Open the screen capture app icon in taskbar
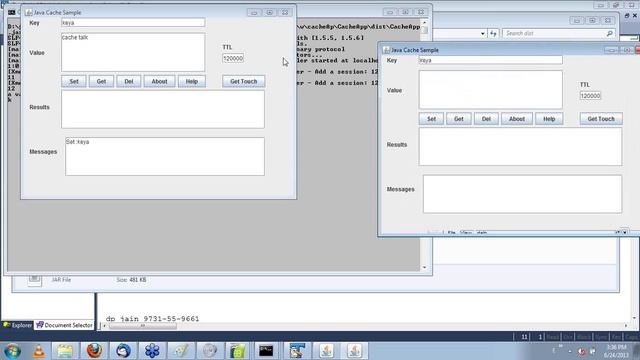This screenshot has width=640, height=360. coord(297,351)
